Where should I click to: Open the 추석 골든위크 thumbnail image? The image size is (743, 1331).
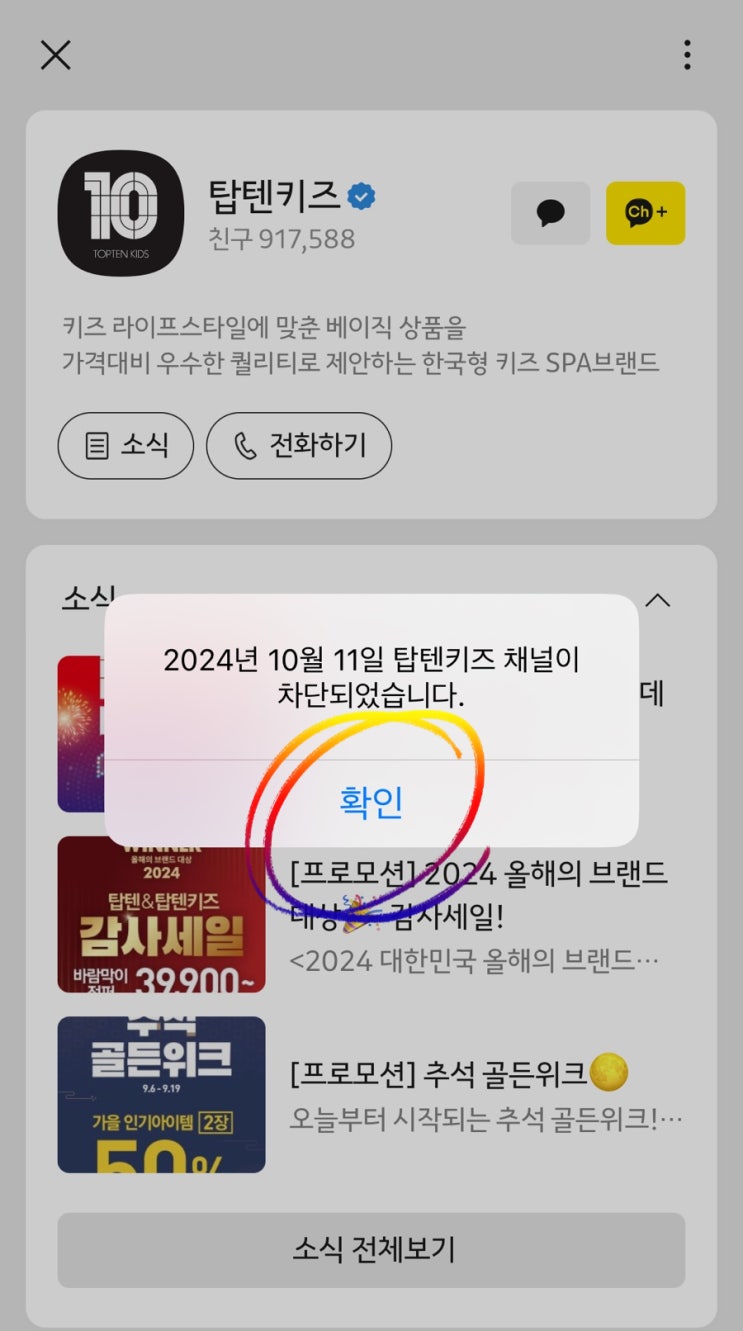coord(161,1094)
